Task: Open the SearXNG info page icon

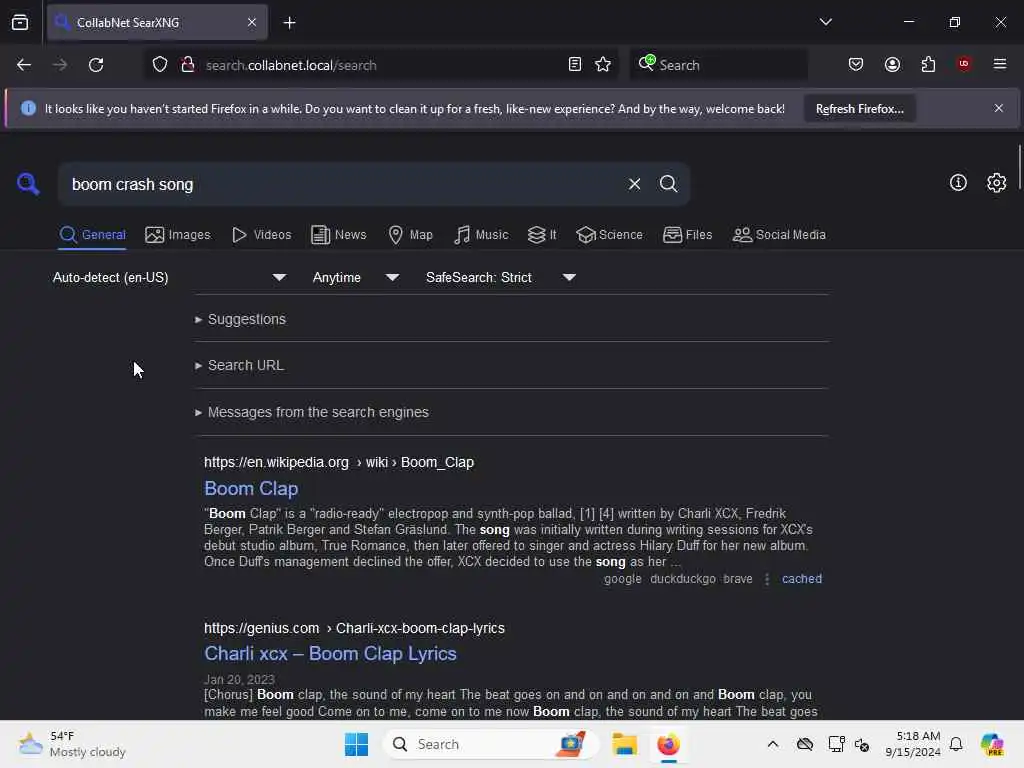Action: pos(958,183)
